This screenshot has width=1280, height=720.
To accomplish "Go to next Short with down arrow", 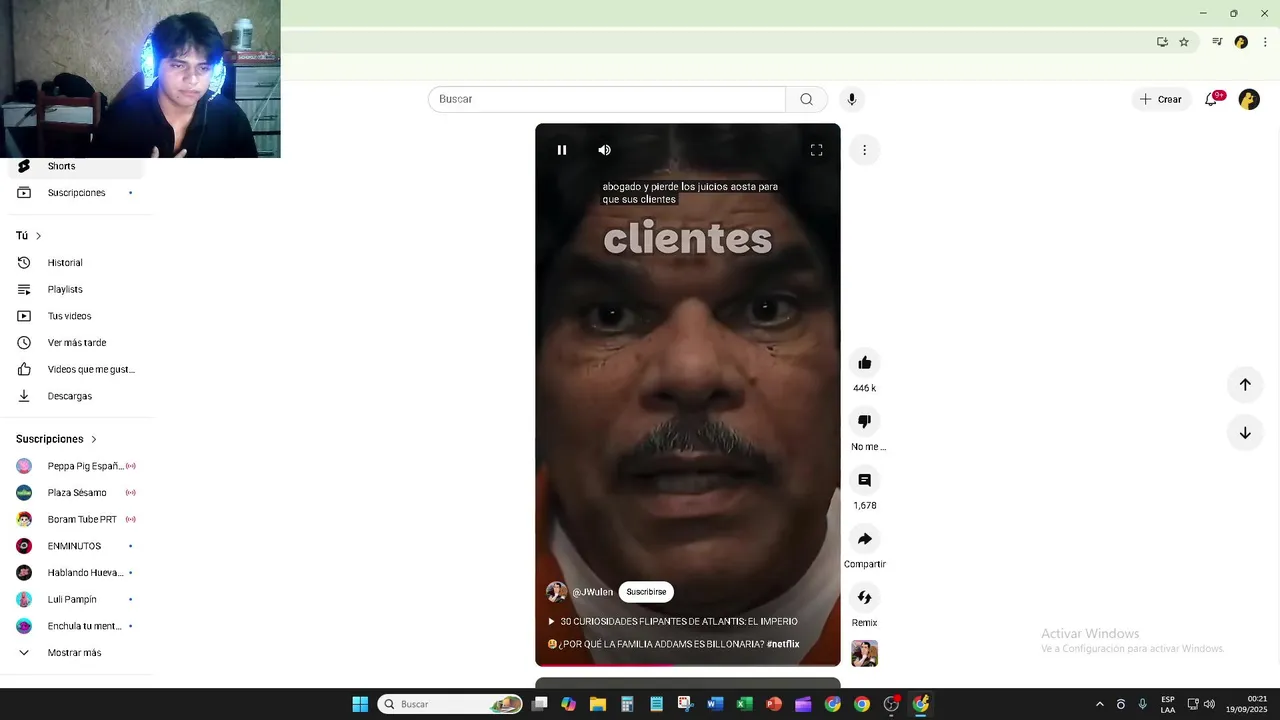I will point(1245,433).
